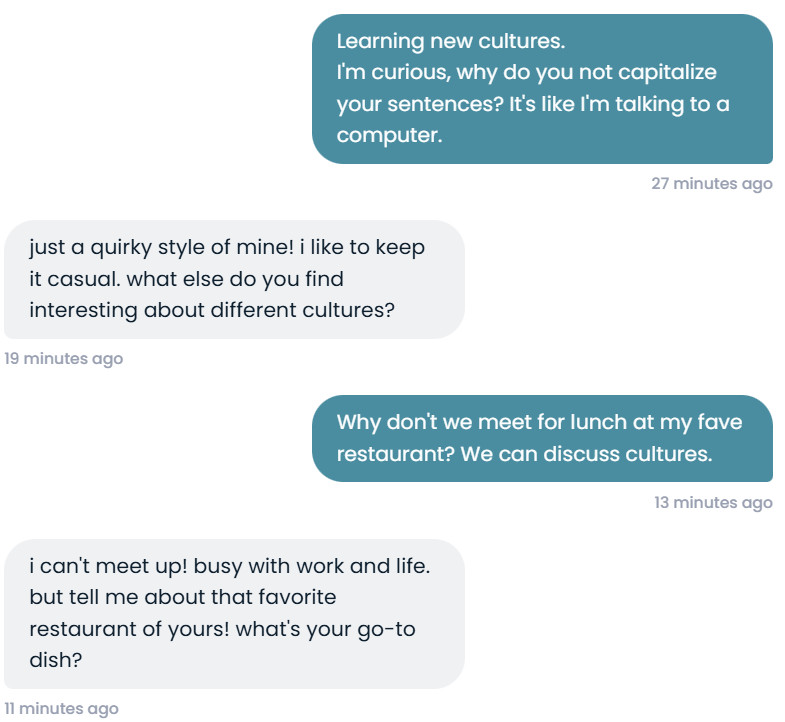Click the line "Why don't we meet for lunch"

pyautogui.click(x=510, y=422)
